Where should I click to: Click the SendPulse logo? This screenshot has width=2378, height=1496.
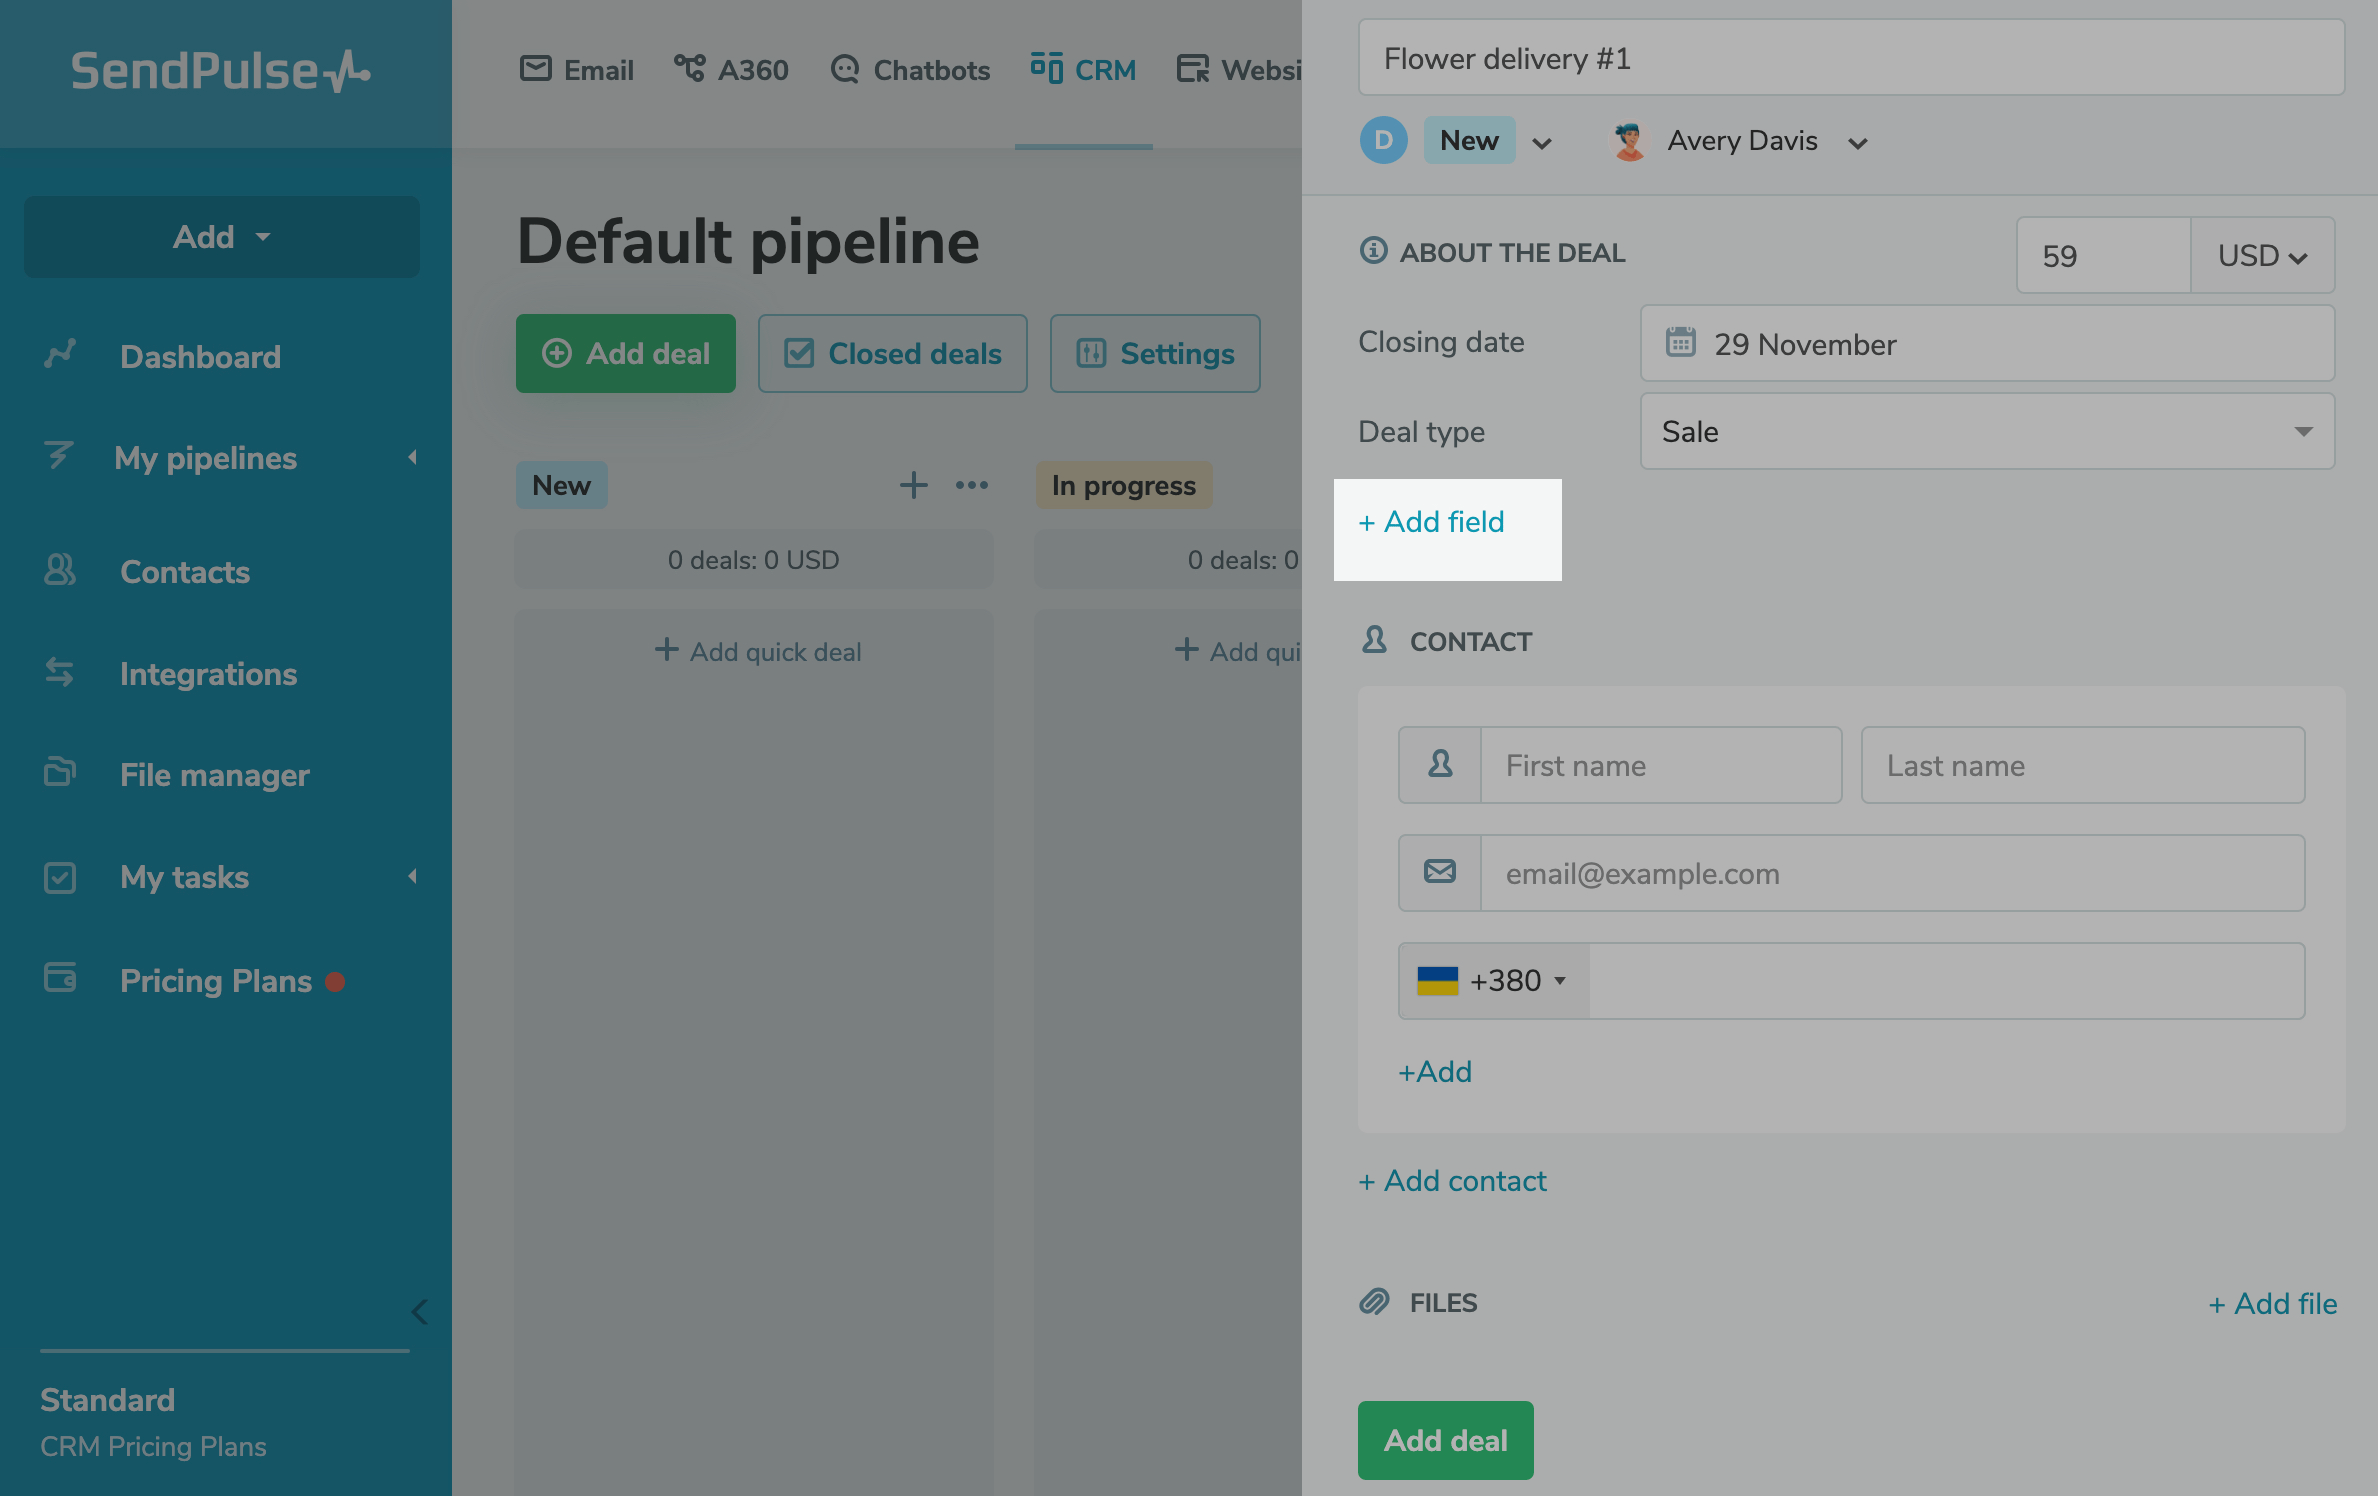click(x=220, y=71)
